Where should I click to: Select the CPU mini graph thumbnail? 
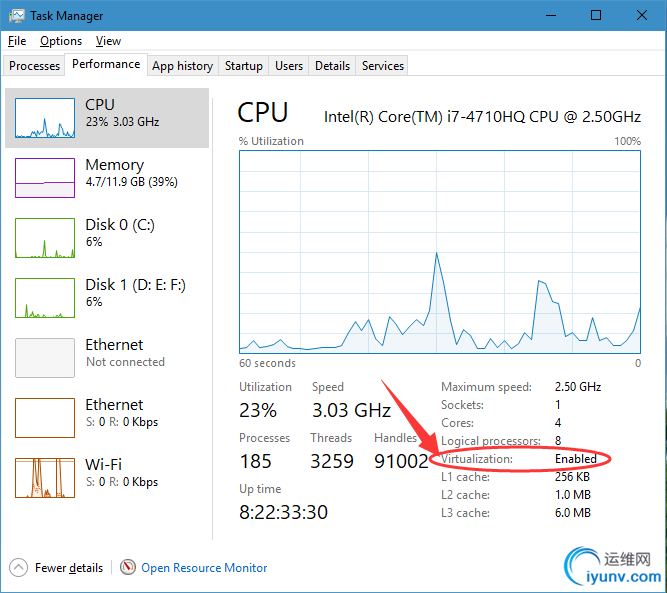click(45, 118)
